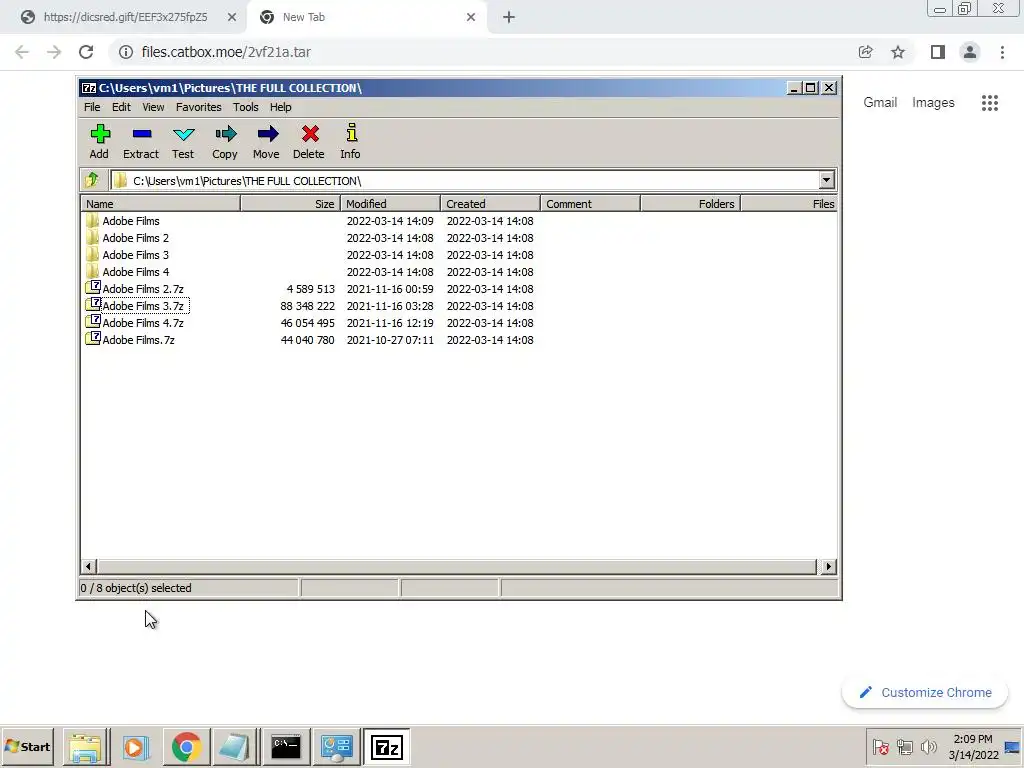Open the Help menu

(x=281, y=107)
